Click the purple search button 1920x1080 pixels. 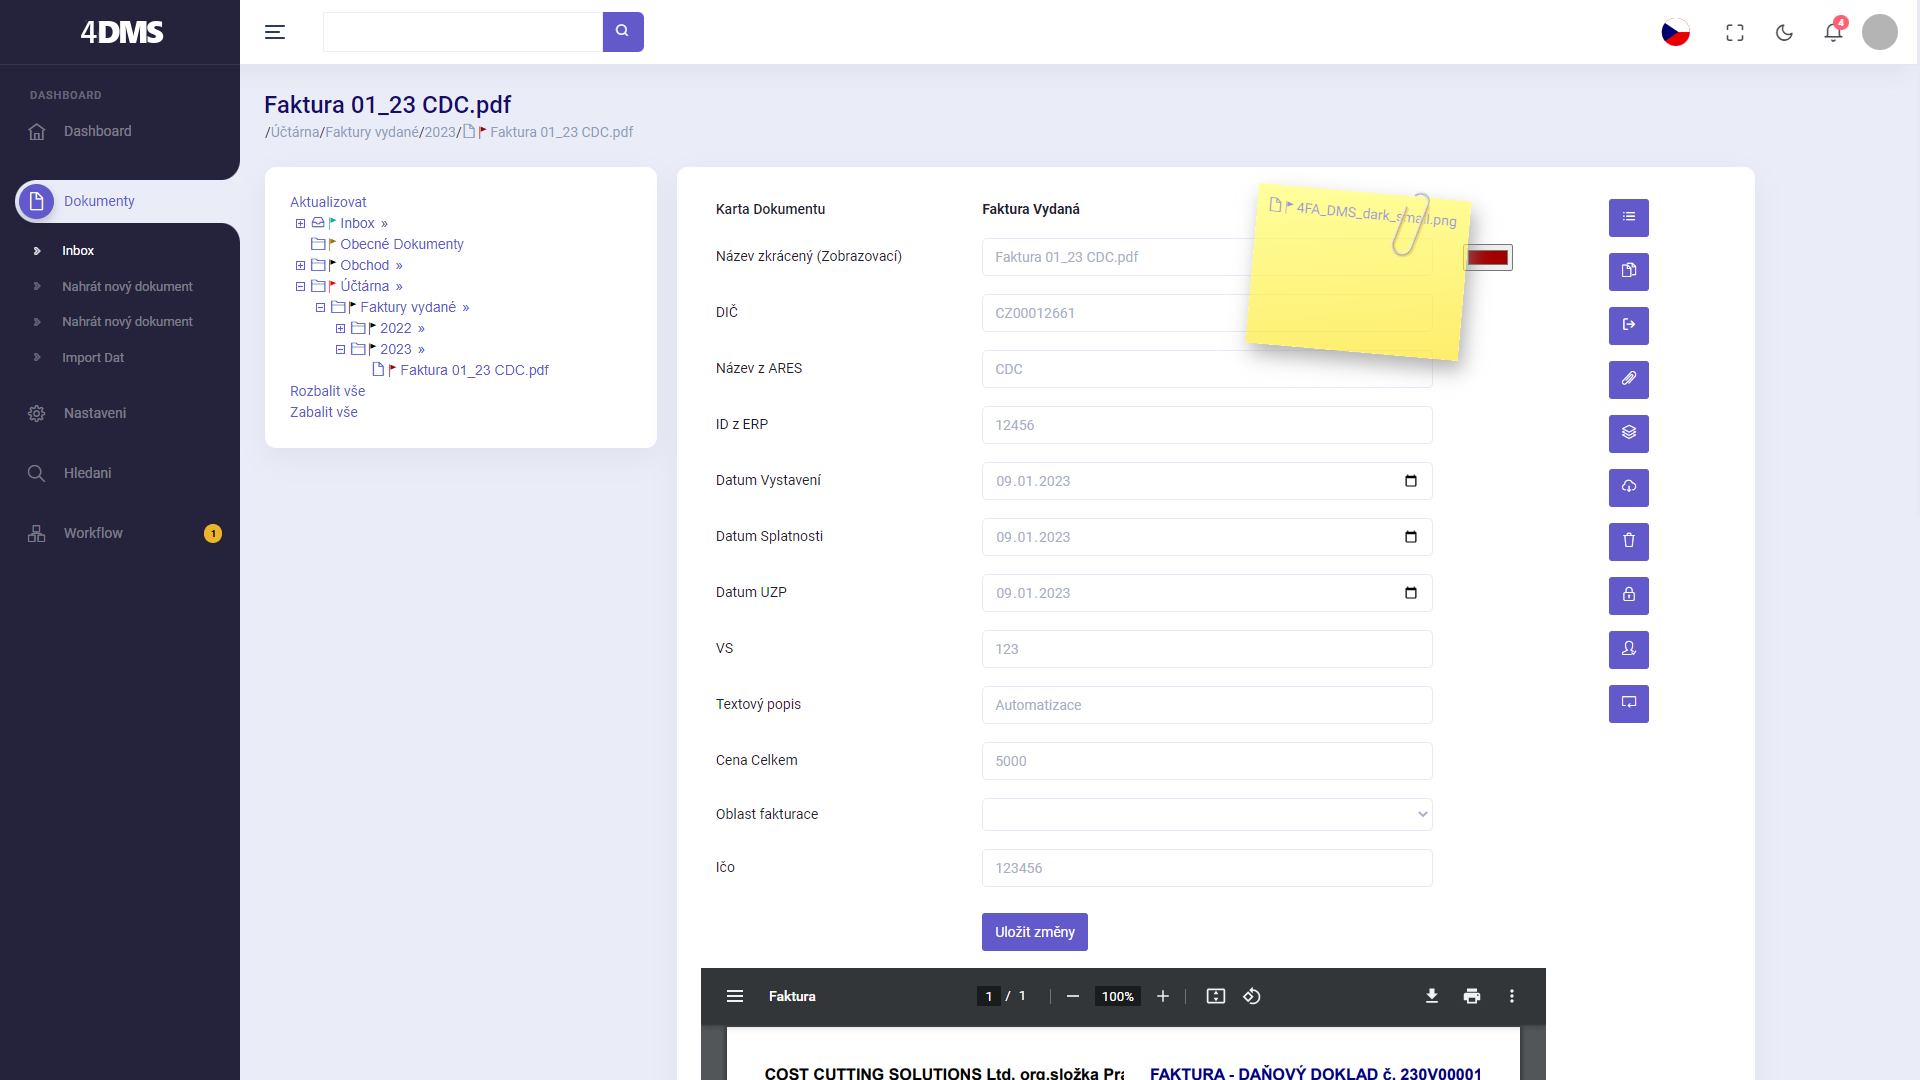click(622, 32)
